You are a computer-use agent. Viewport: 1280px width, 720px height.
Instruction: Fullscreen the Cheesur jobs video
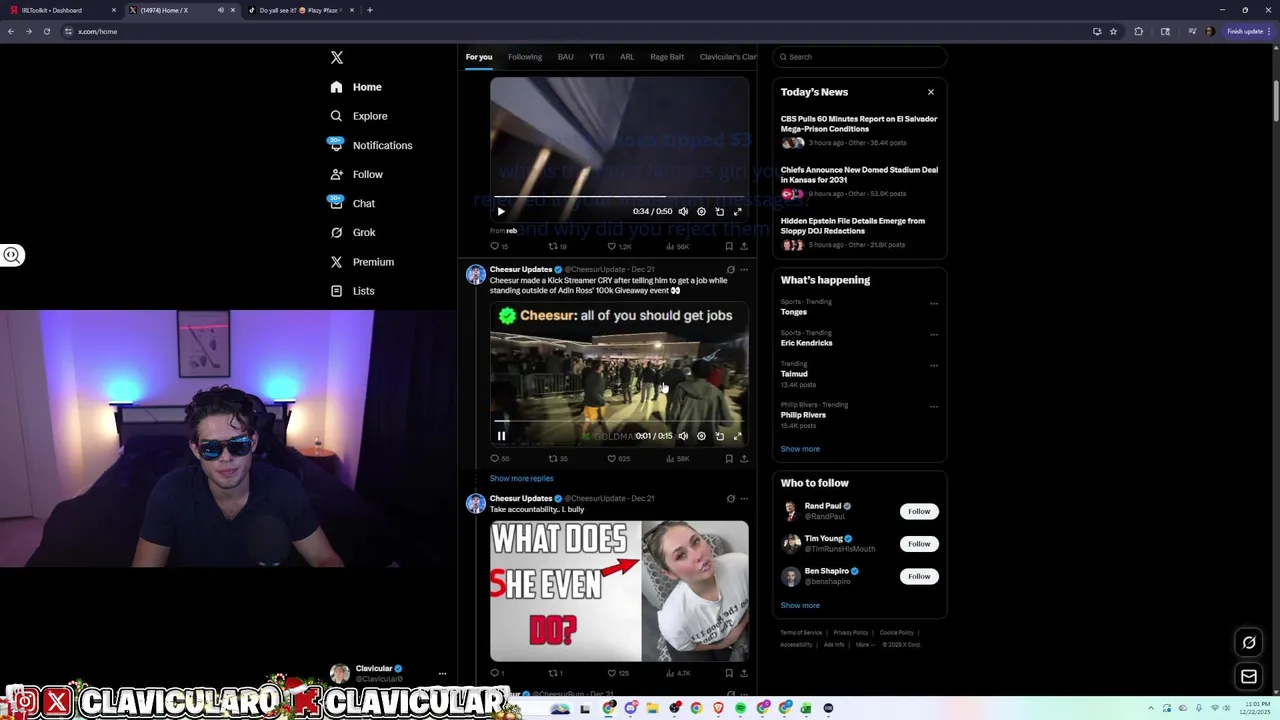click(x=738, y=436)
